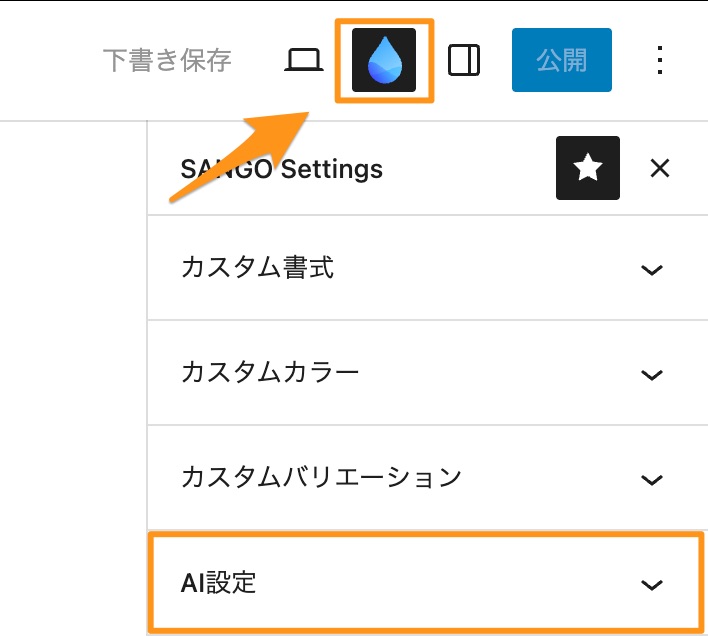Open the カスタム書式 section label

coord(257,268)
